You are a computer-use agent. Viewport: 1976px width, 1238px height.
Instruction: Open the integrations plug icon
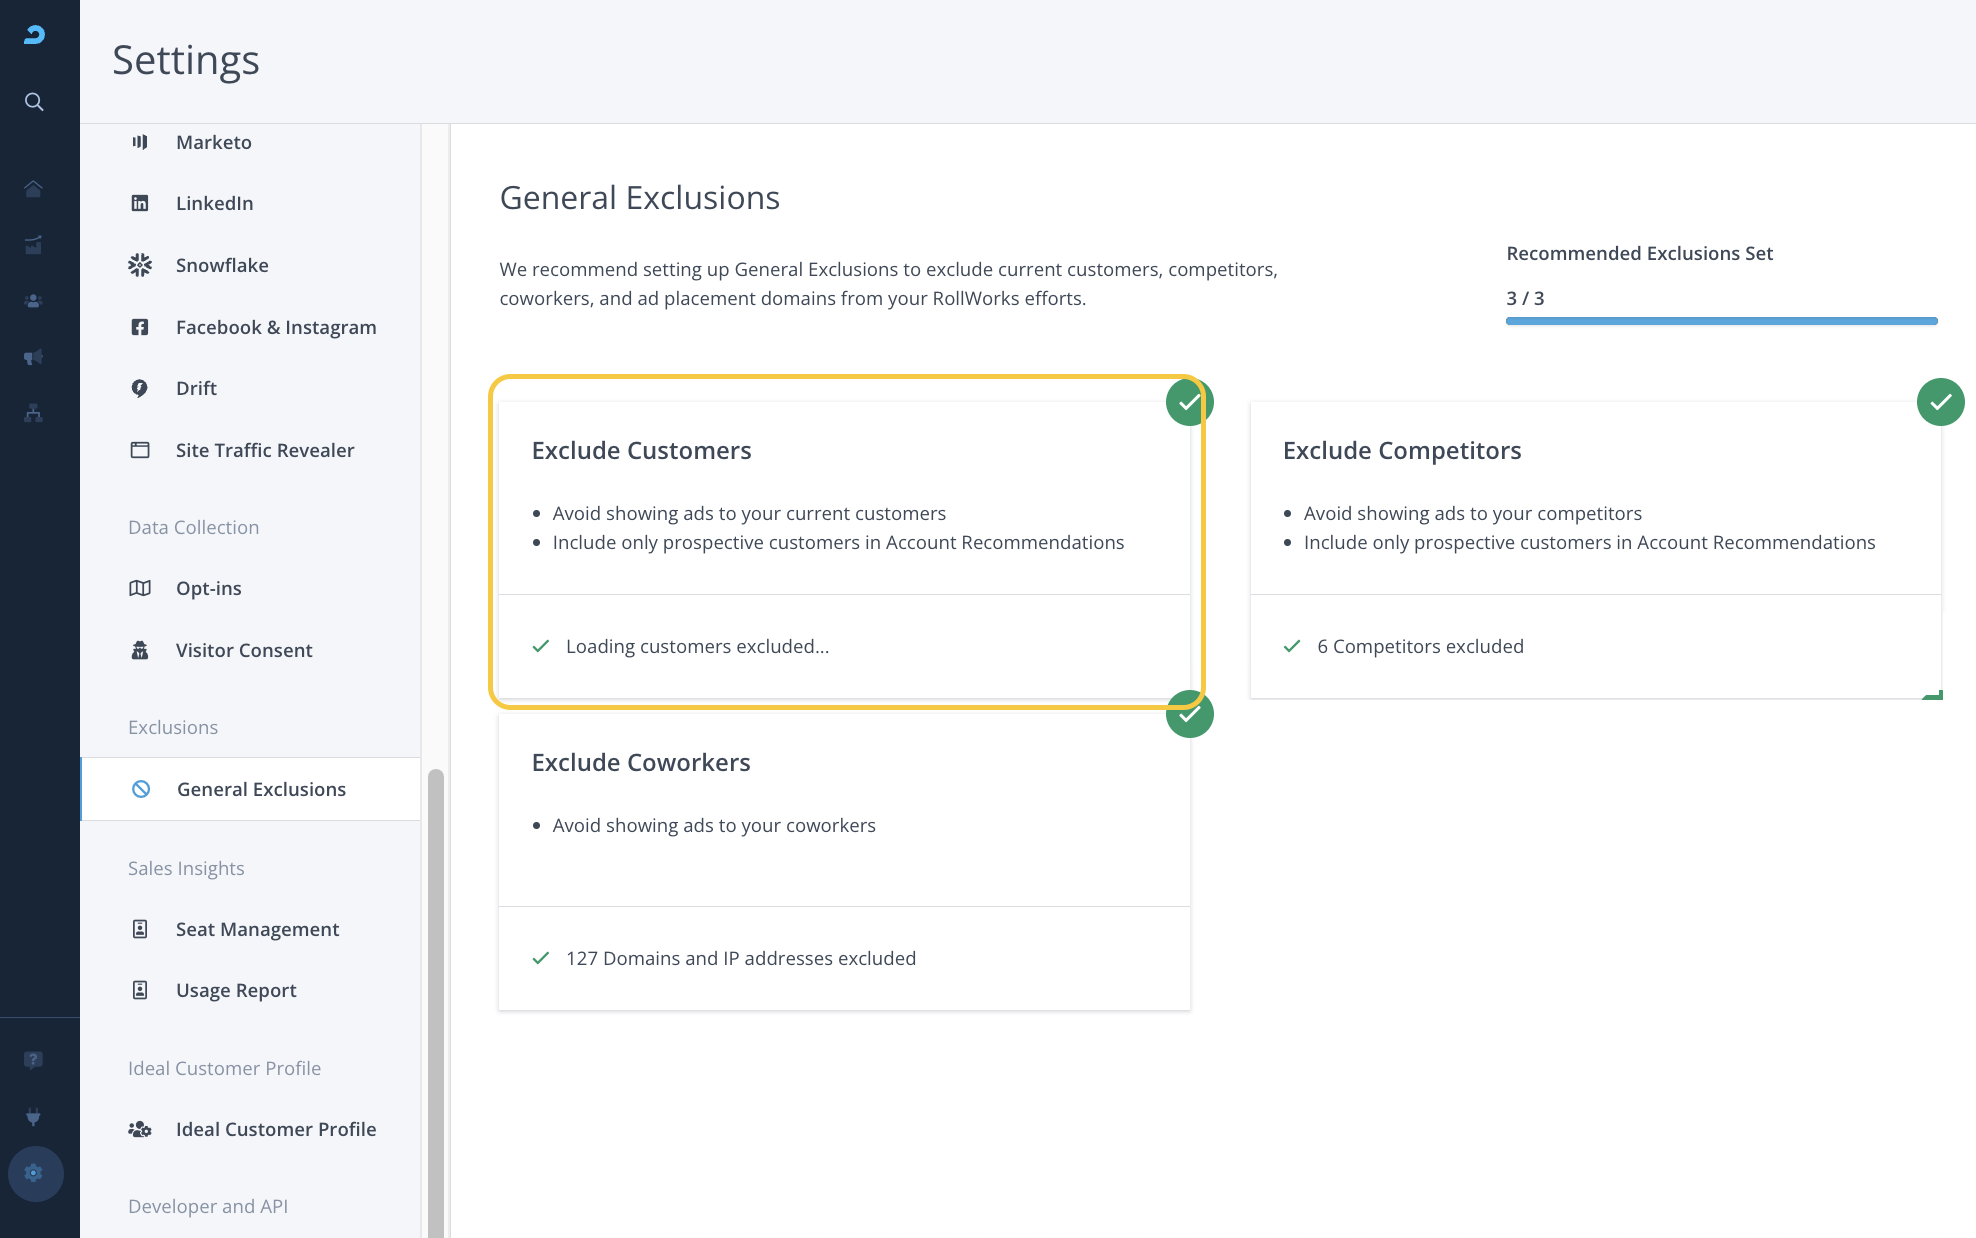point(34,1117)
